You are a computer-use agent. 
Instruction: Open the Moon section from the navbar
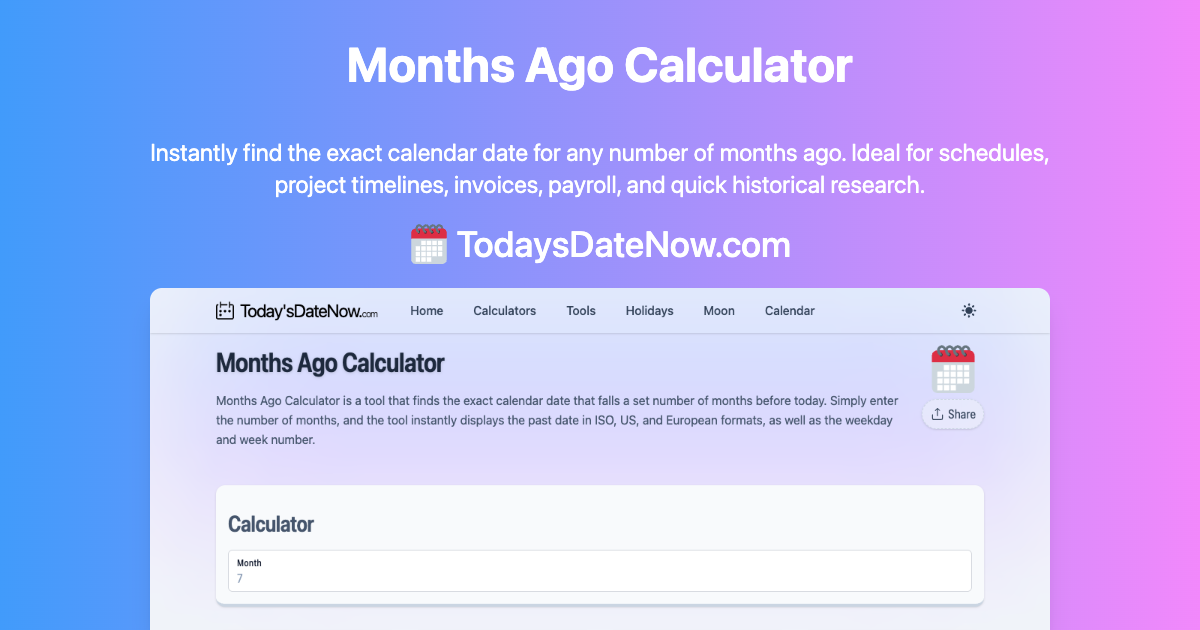(x=718, y=310)
